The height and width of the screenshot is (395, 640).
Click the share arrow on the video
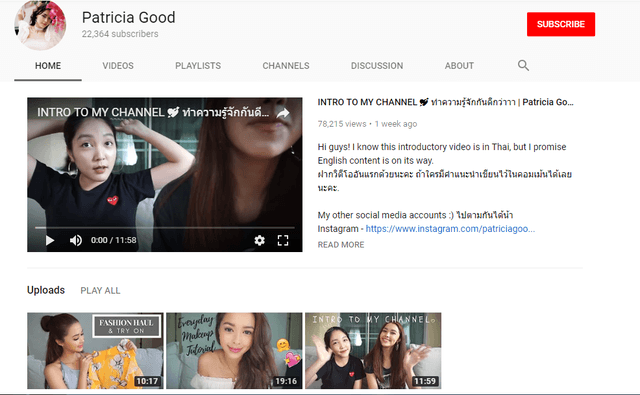(283, 113)
